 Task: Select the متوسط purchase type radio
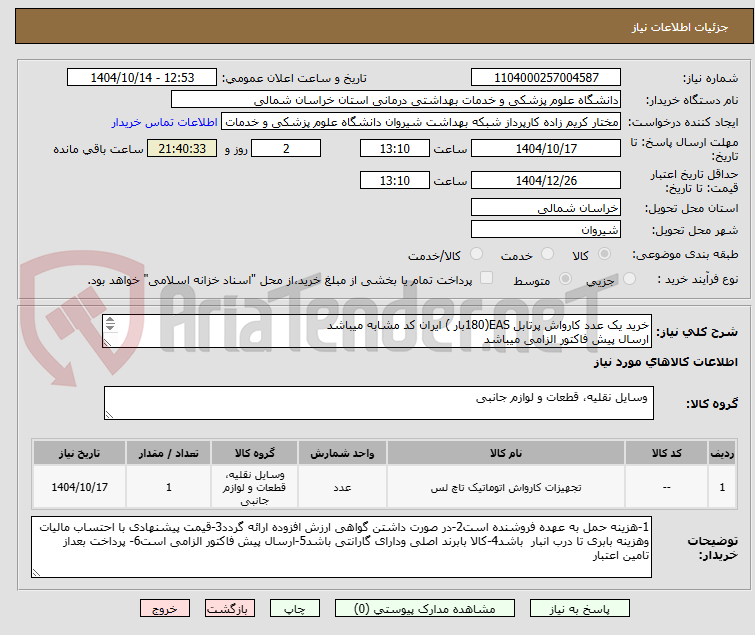pos(565,279)
